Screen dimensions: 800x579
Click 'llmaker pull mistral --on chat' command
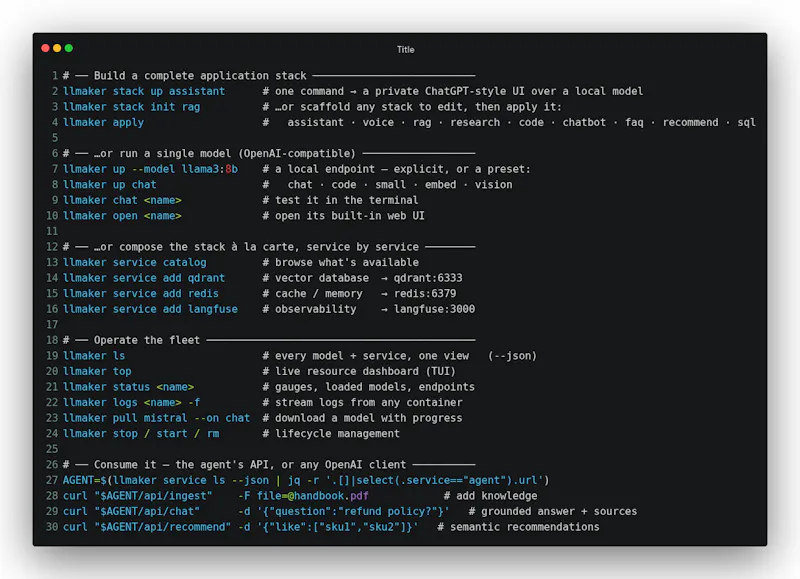tap(157, 418)
